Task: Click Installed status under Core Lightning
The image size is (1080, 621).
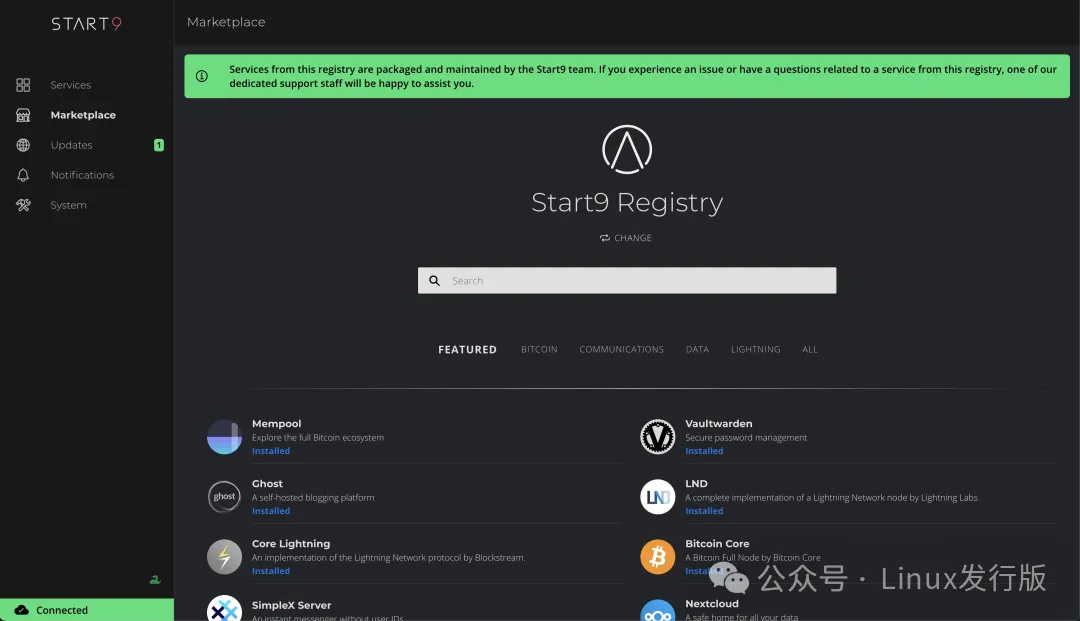Action: pos(271,571)
